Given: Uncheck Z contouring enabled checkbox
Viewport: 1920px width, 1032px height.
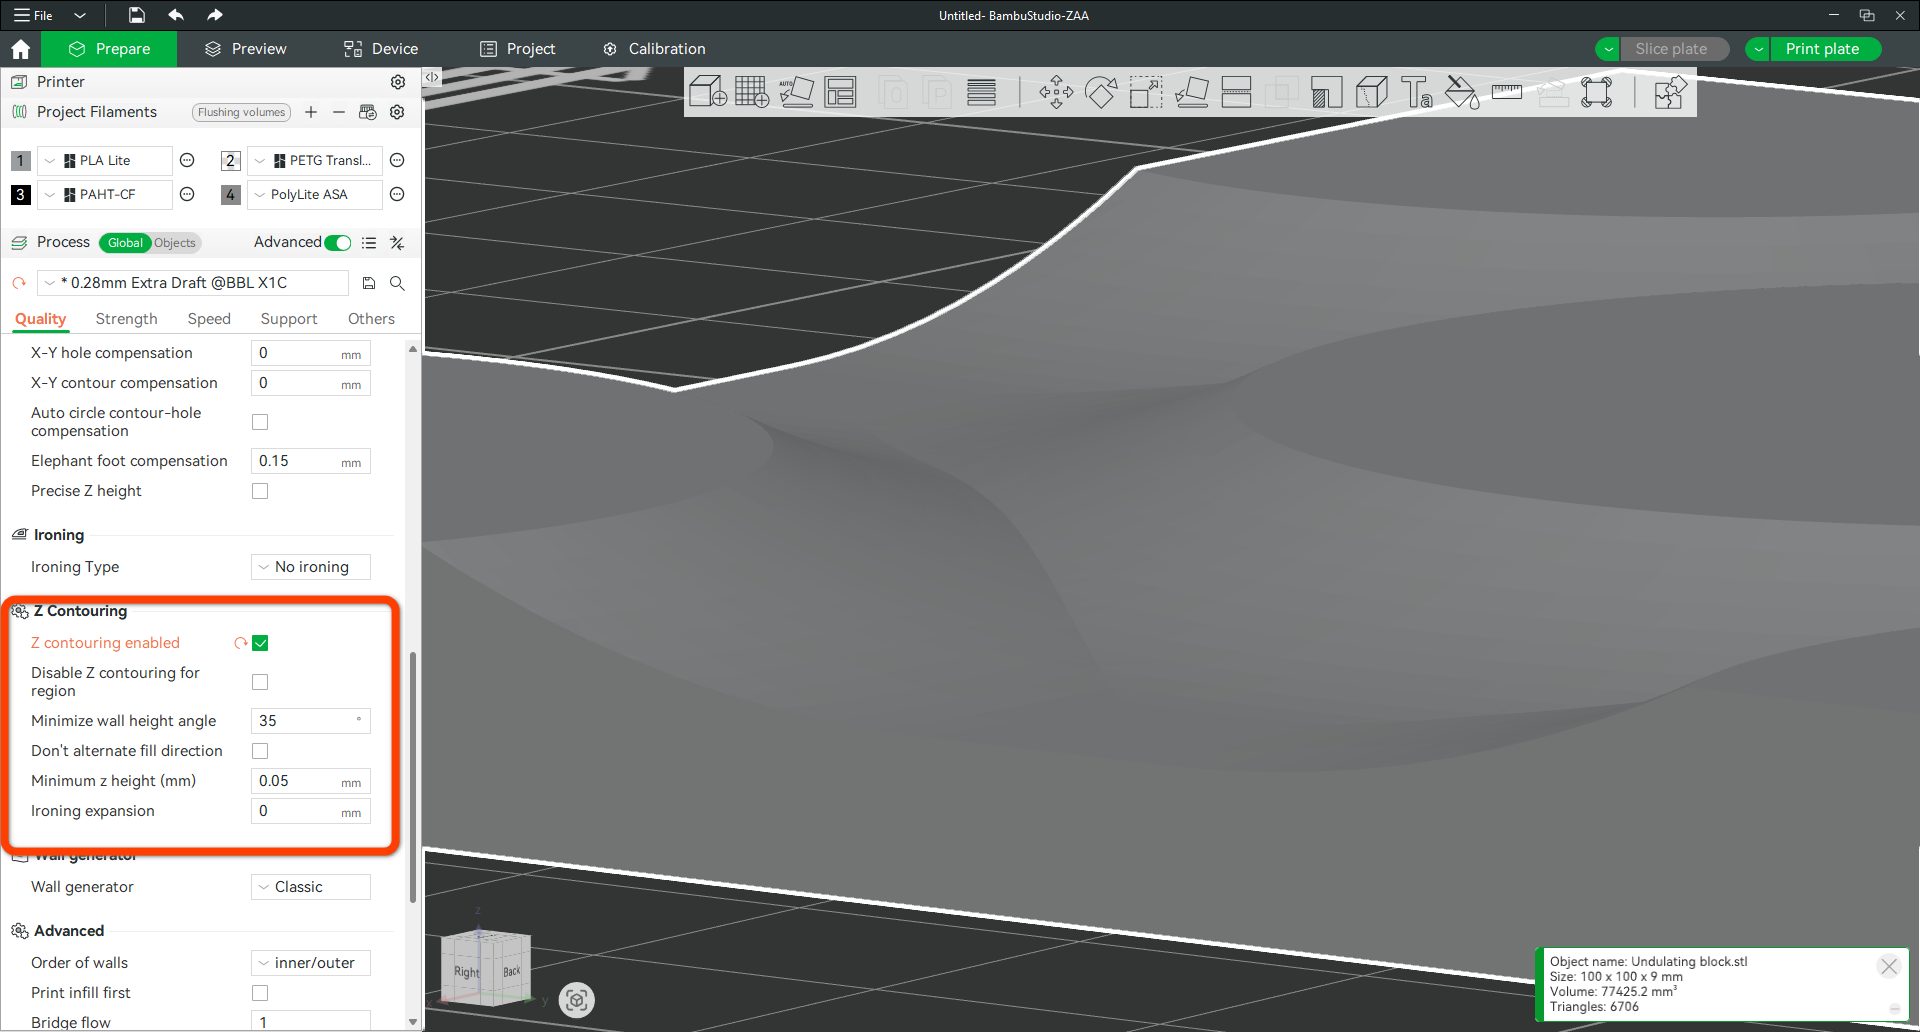Looking at the screenshot, I should 260,643.
